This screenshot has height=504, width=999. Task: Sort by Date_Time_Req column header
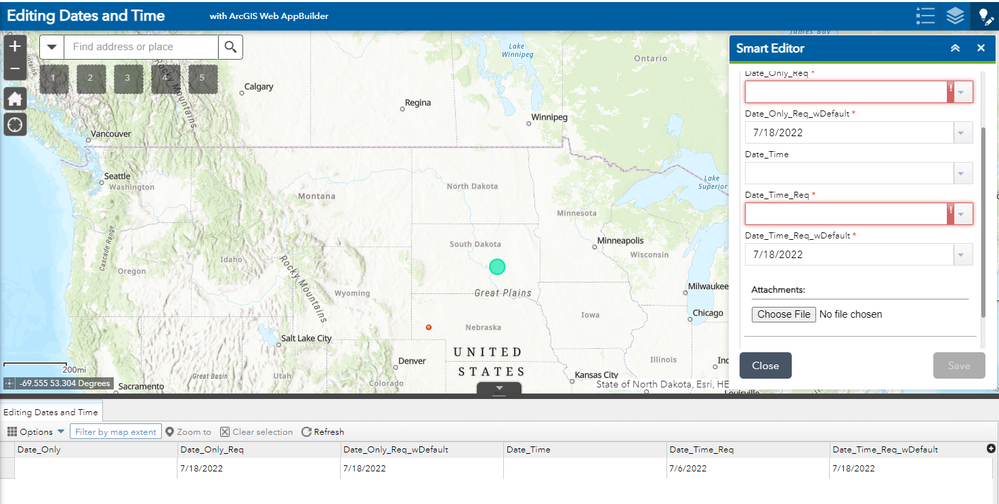[748, 450]
